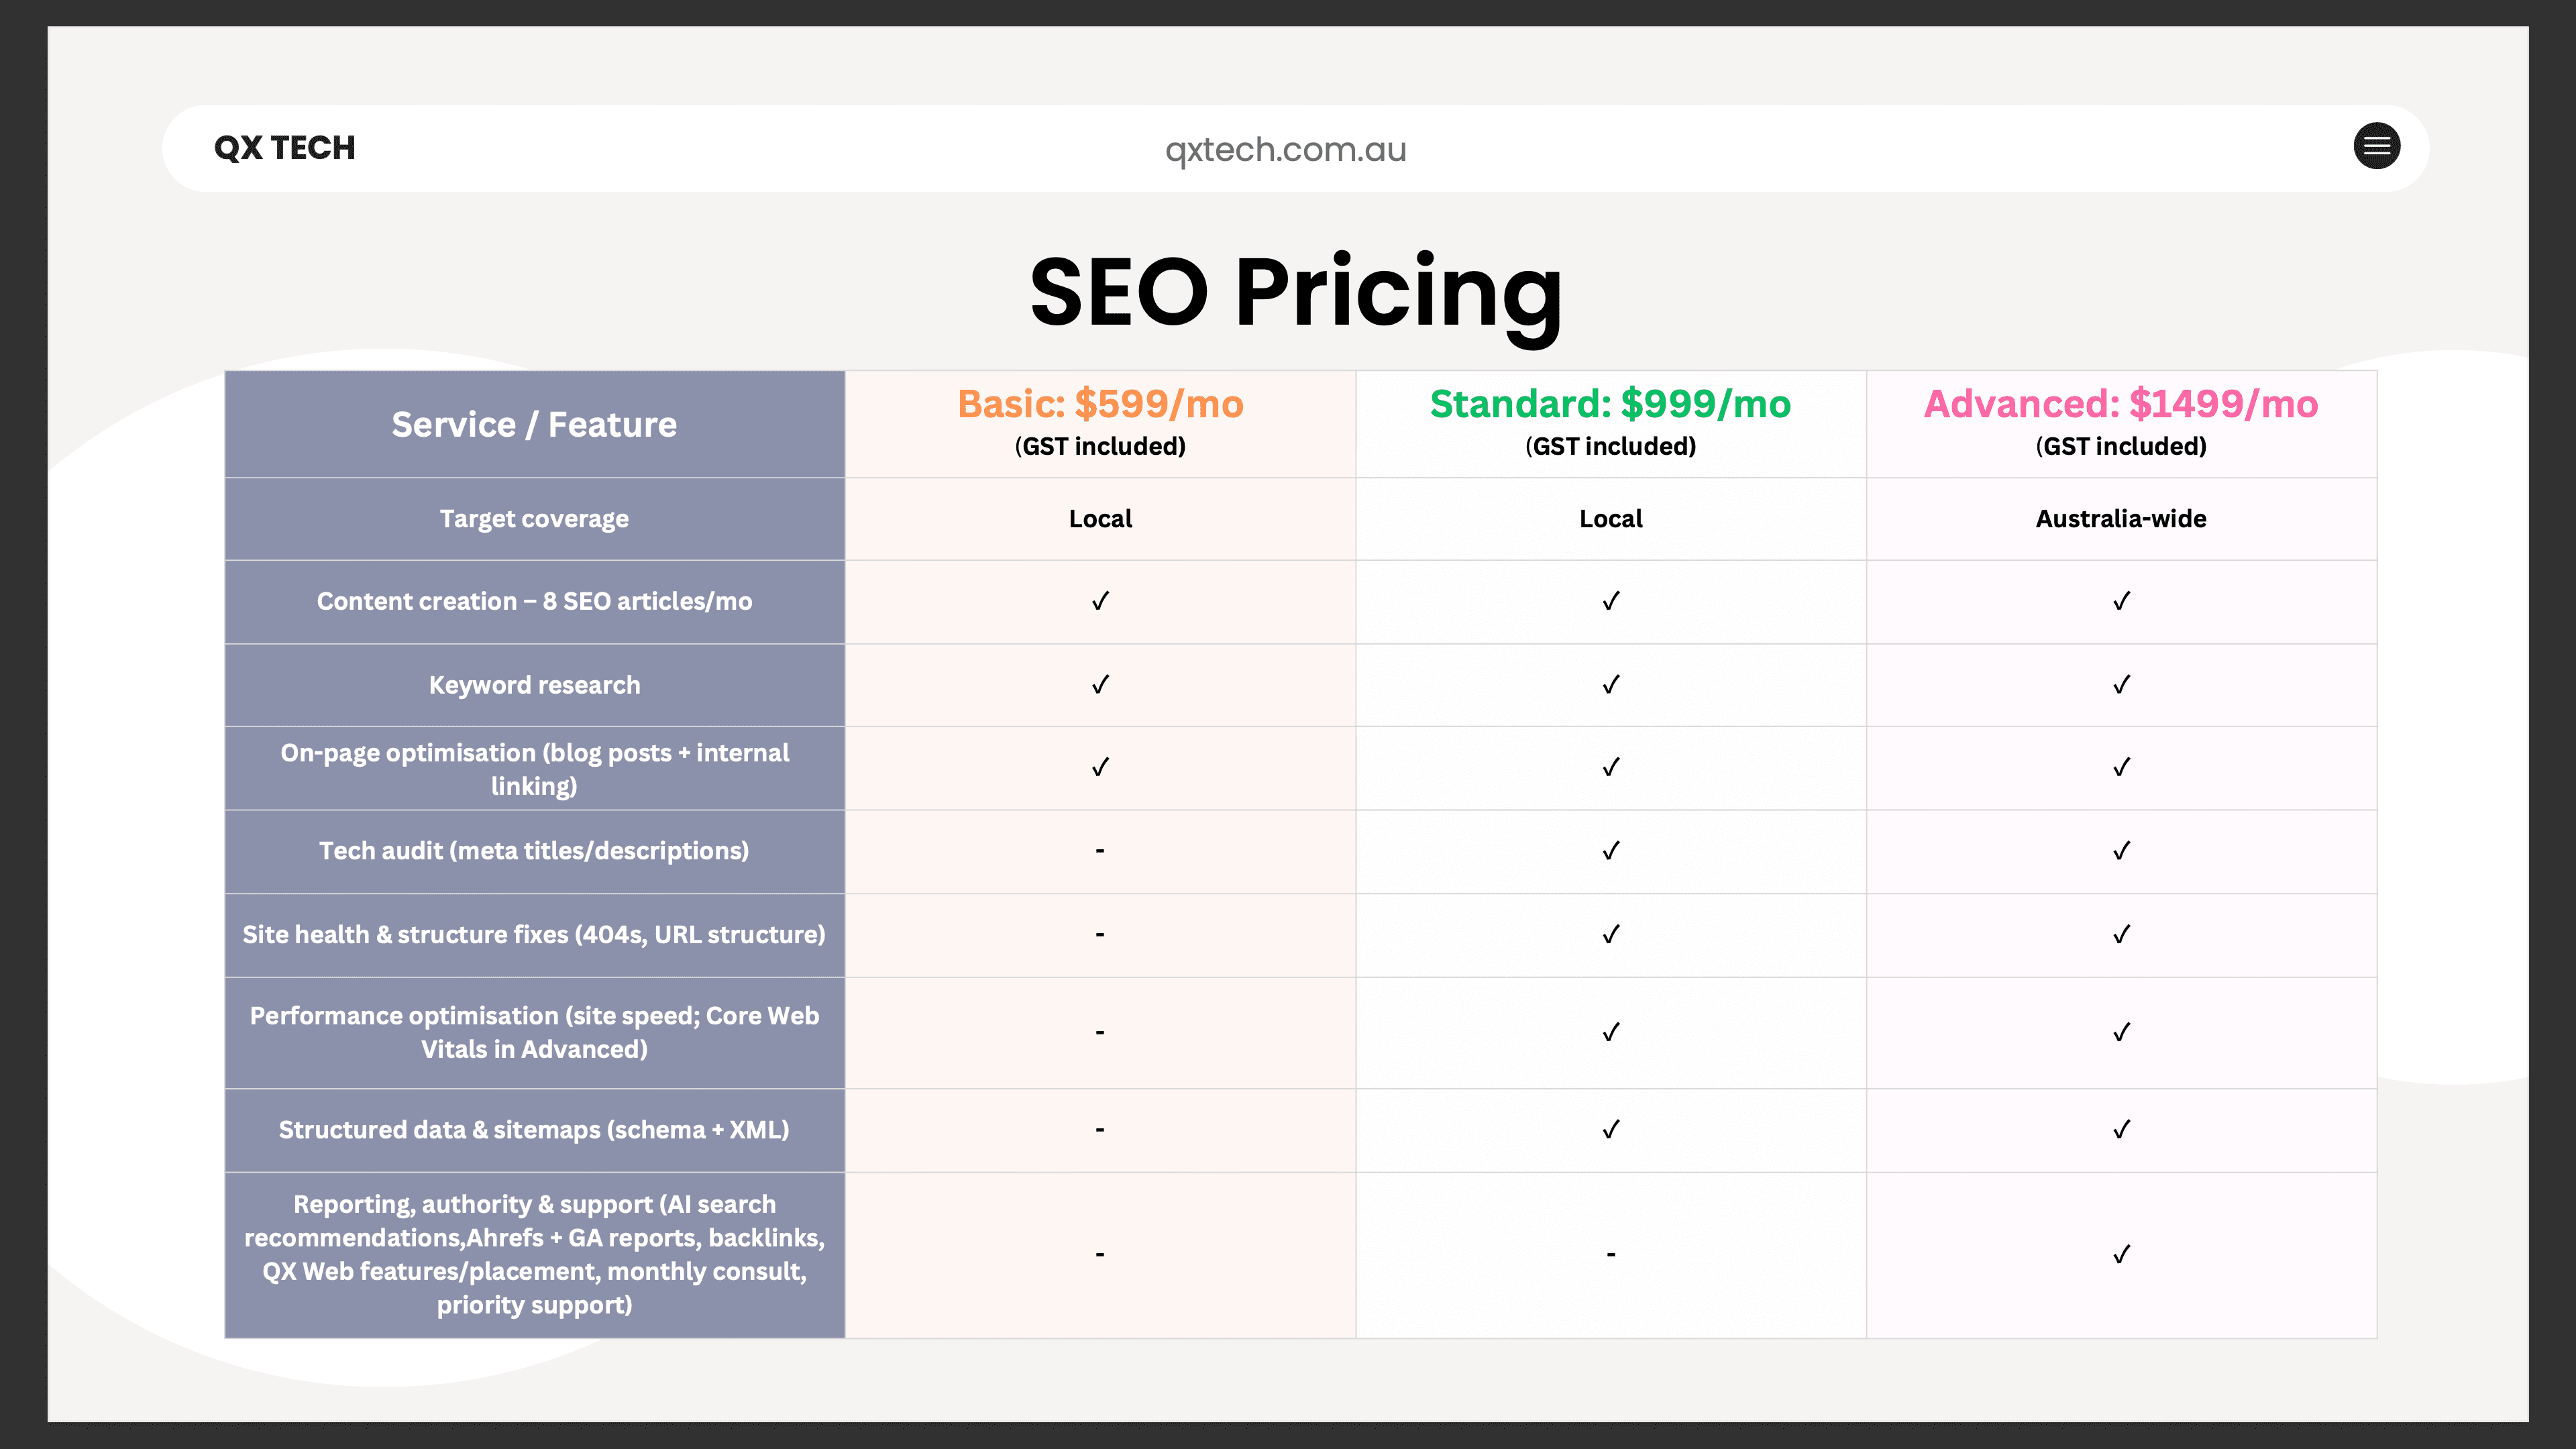The width and height of the screenshot is (2576, 1449).
Task: Click Standard checkmark for Tech audit
Action: pyautogui.click(x=1610, y=851)
